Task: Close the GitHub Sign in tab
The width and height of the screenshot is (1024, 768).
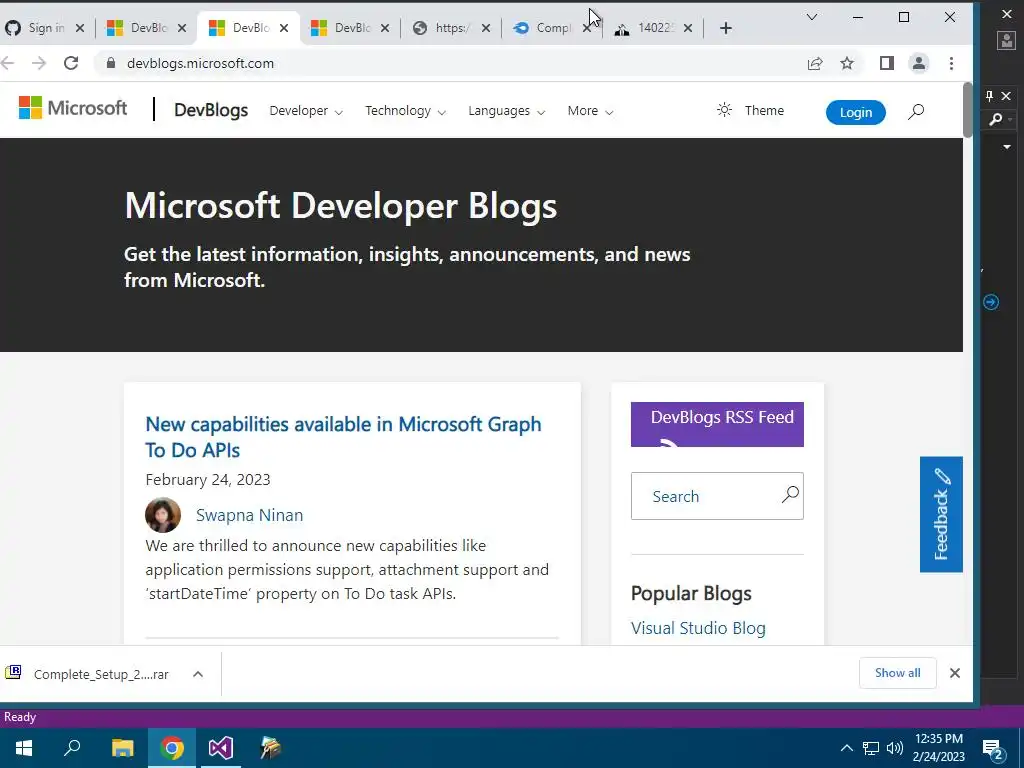Action: click(x=80, y=28)
